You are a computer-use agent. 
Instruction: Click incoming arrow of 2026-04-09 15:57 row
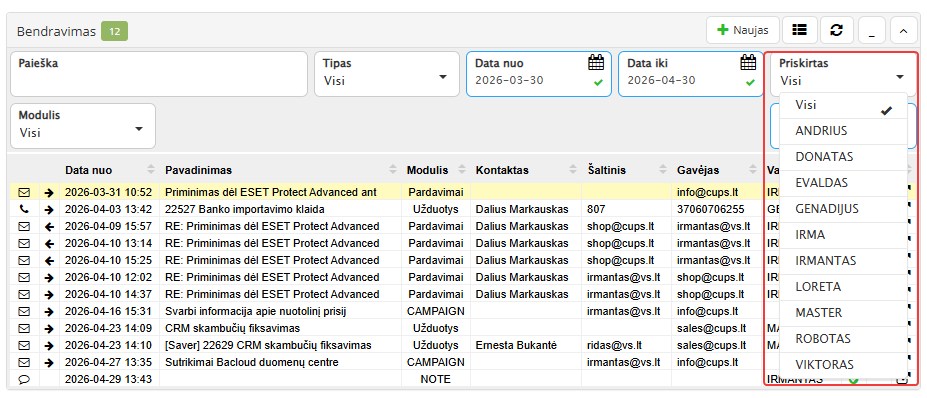pyautogui.click(x=49, y=226)
